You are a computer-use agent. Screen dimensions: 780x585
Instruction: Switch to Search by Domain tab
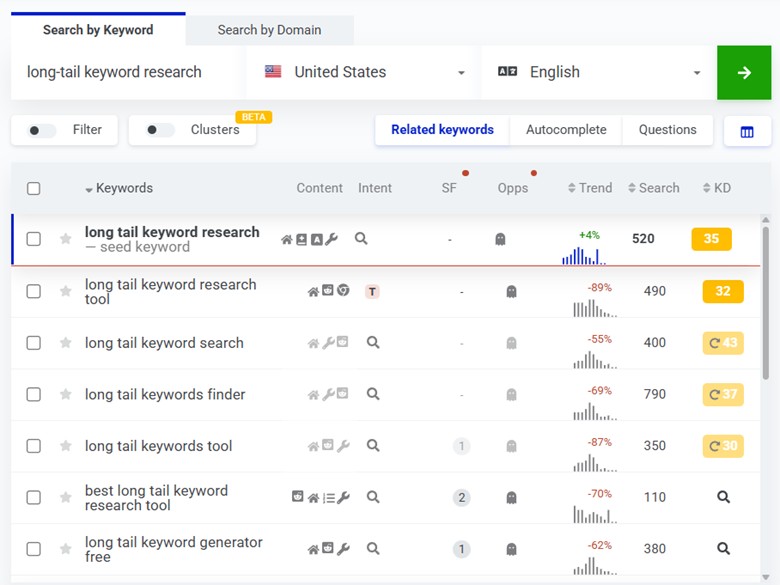click(269, 30)
